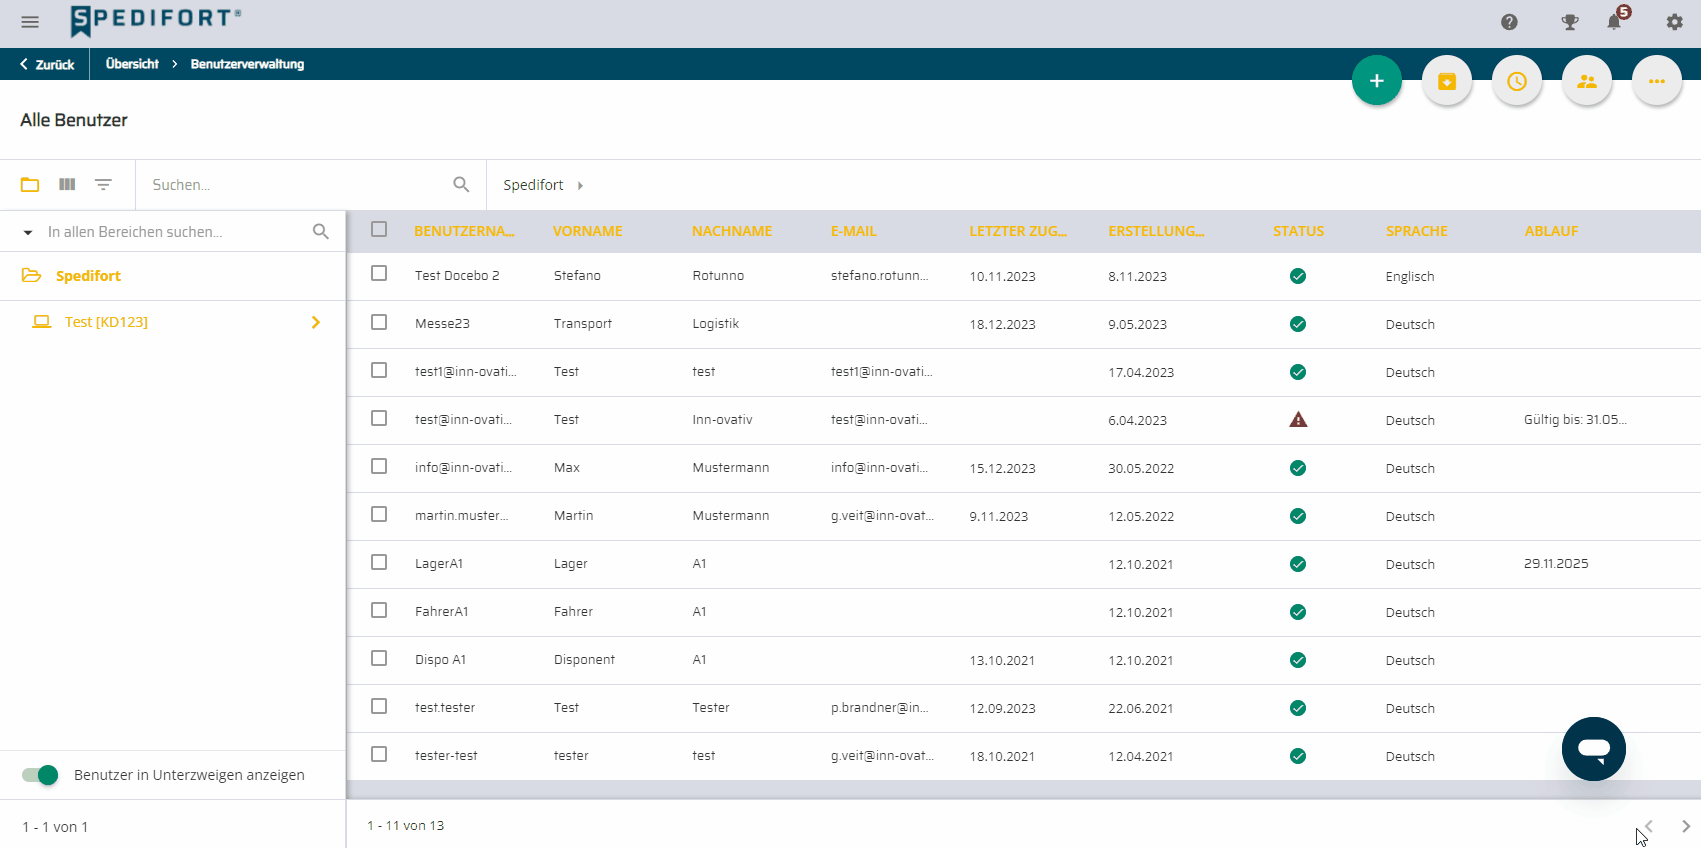Image resolution: width=1701 pixels, height=848 pixels.
Task: Click the trophy icon in header
Action: (1570, 22)
